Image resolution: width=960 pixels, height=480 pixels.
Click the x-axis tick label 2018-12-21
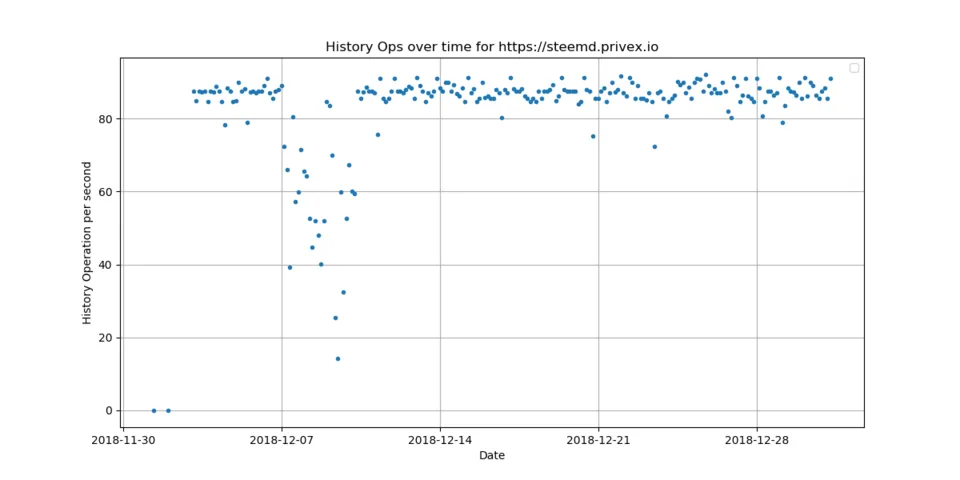click(598, 440)
